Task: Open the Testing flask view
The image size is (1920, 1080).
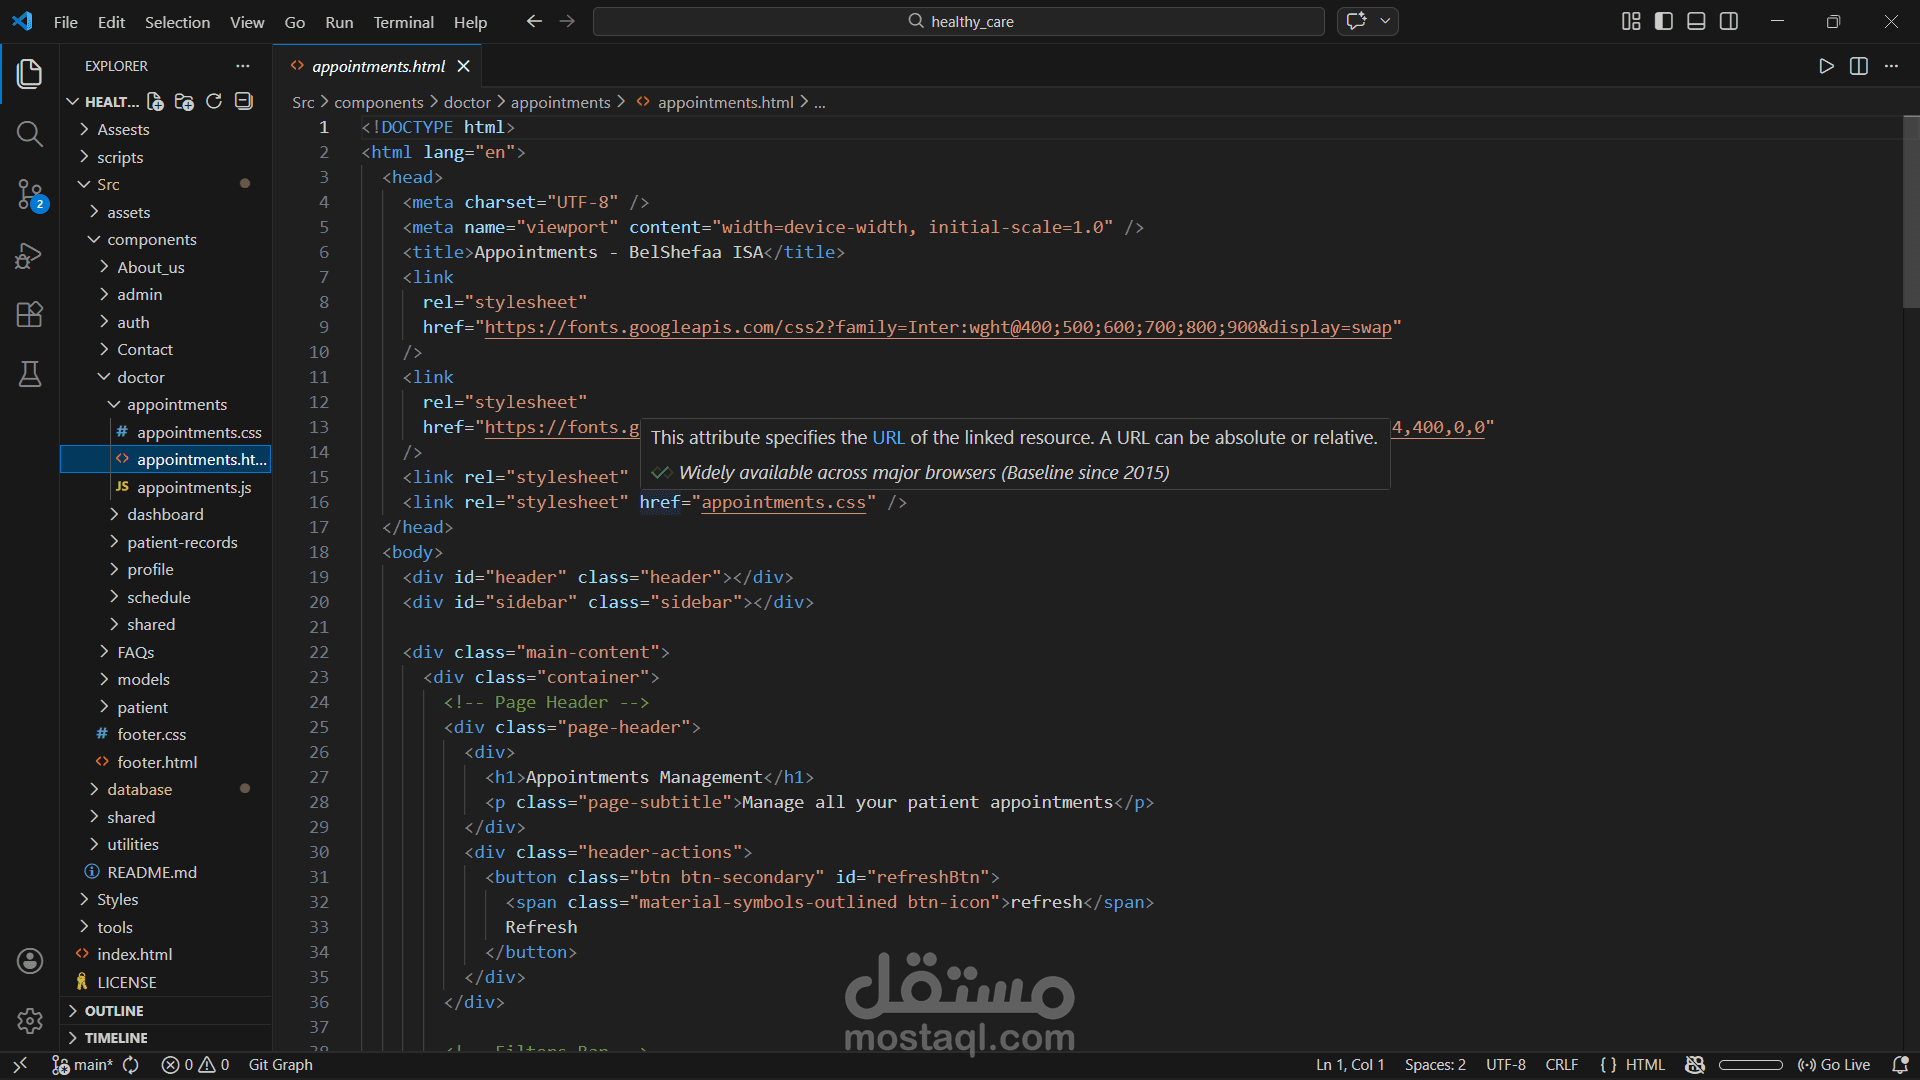Action: point(30,374)
